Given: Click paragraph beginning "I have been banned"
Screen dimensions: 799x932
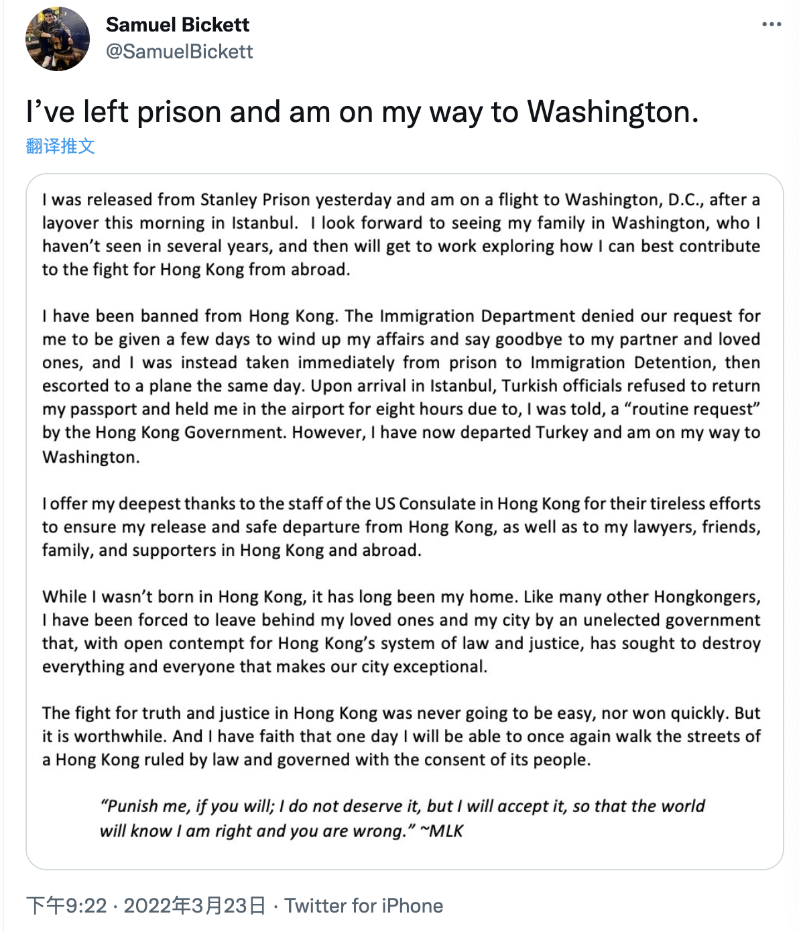Looking at the screenshot, I should 401,385.
